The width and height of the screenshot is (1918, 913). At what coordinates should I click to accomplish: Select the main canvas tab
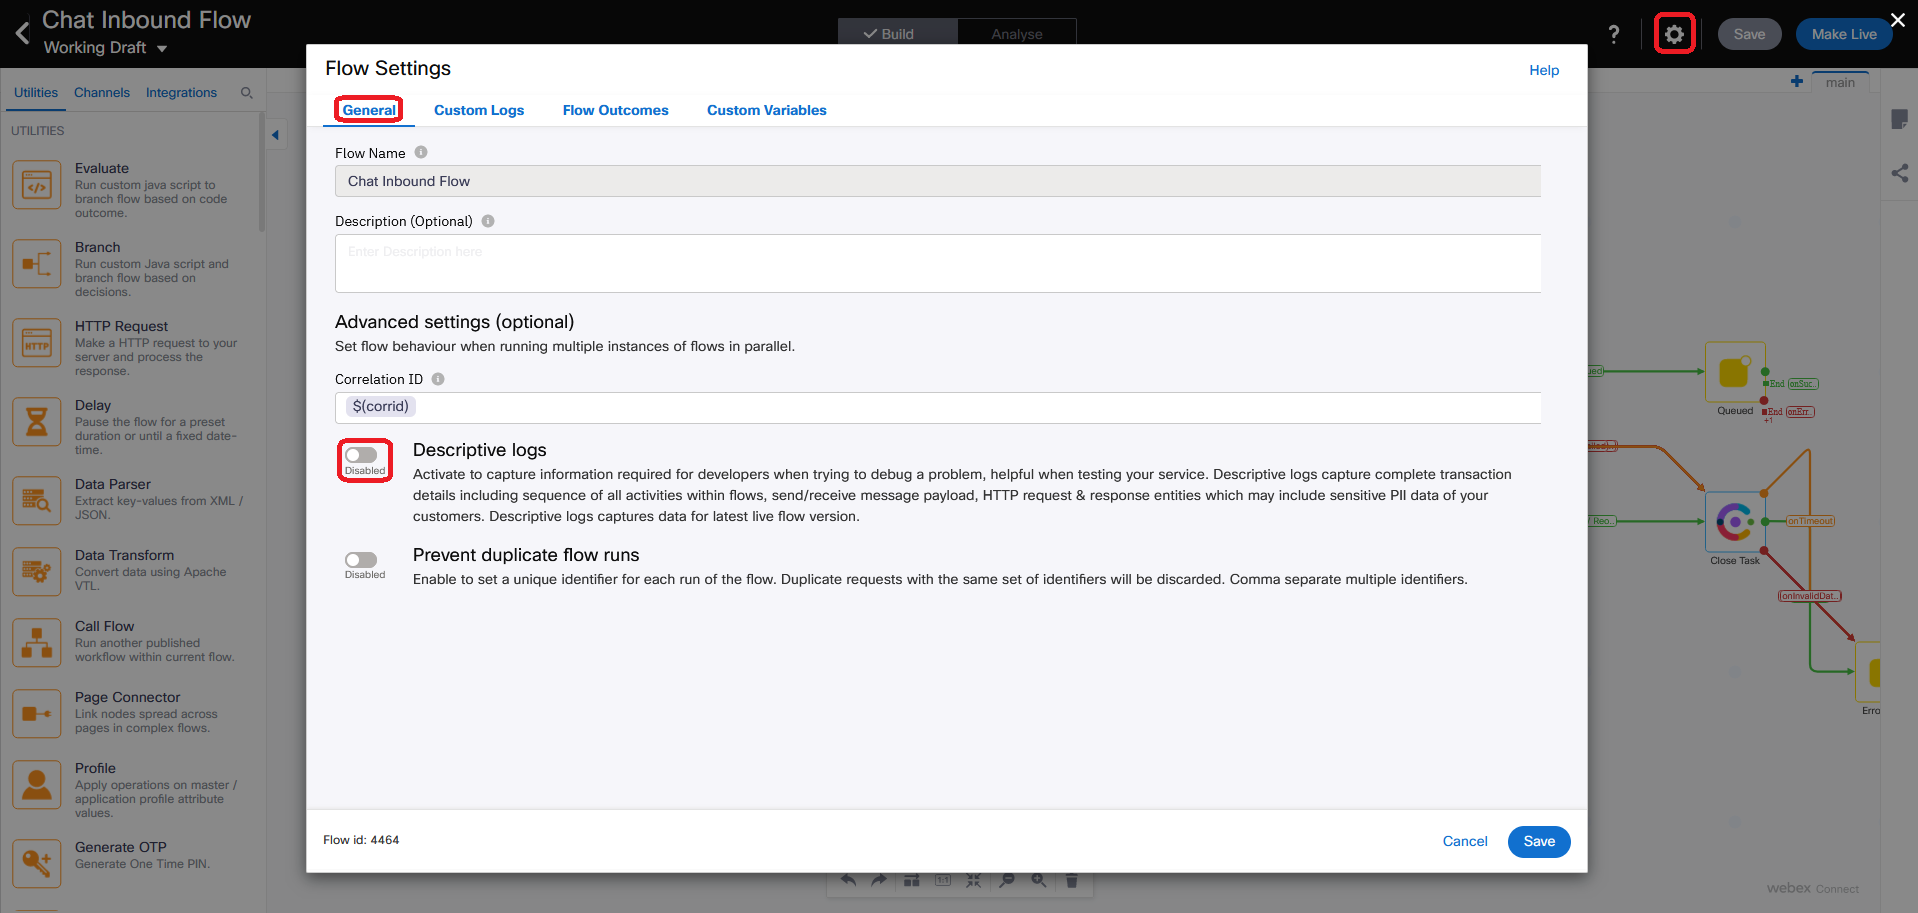point(1840,82)
